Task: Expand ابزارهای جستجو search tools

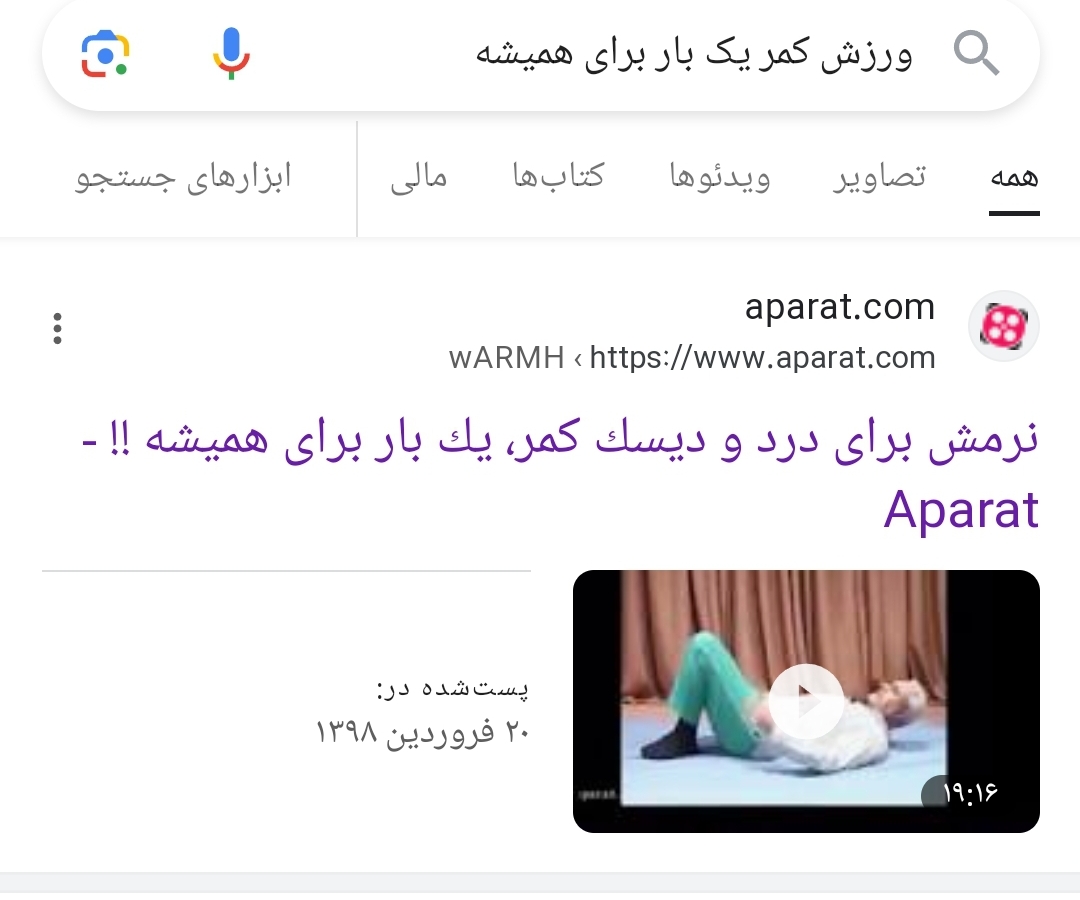Action: [x=183, y=178]
